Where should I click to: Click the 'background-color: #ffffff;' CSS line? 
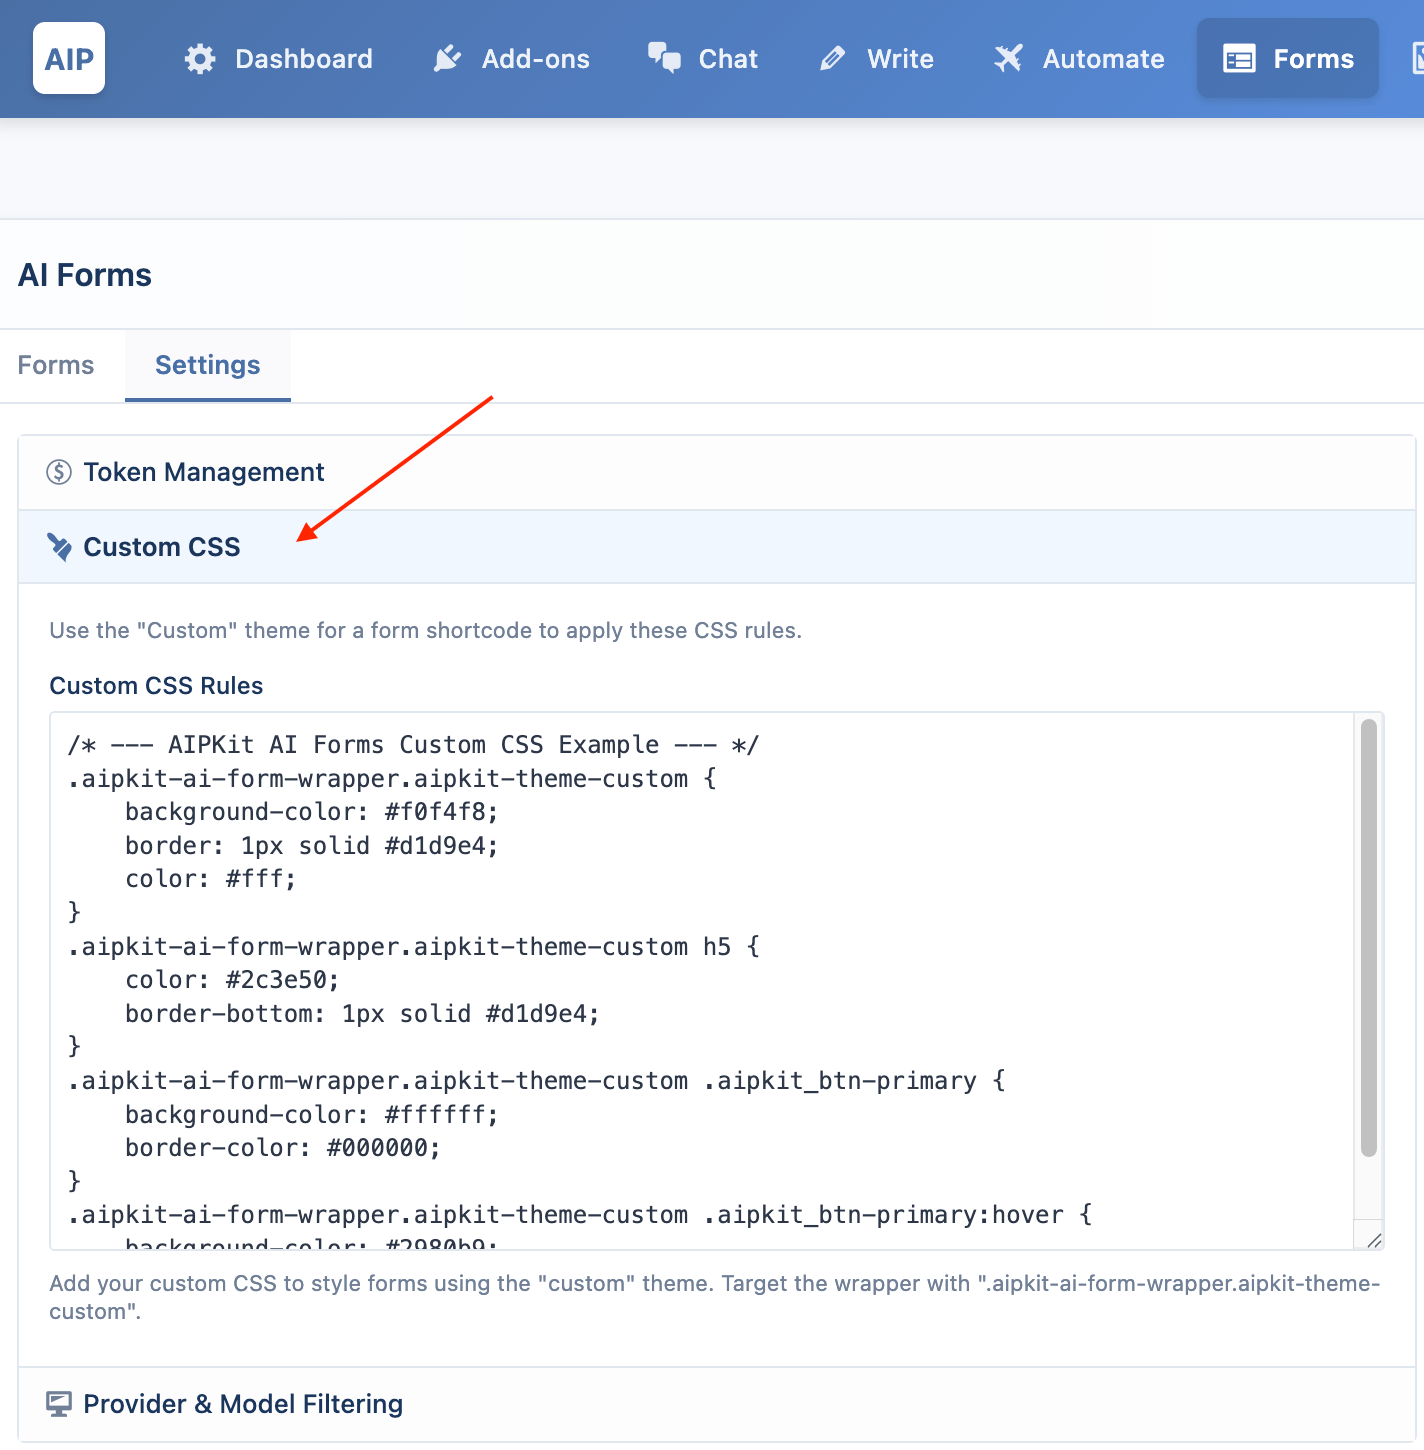coord(311,1115)
